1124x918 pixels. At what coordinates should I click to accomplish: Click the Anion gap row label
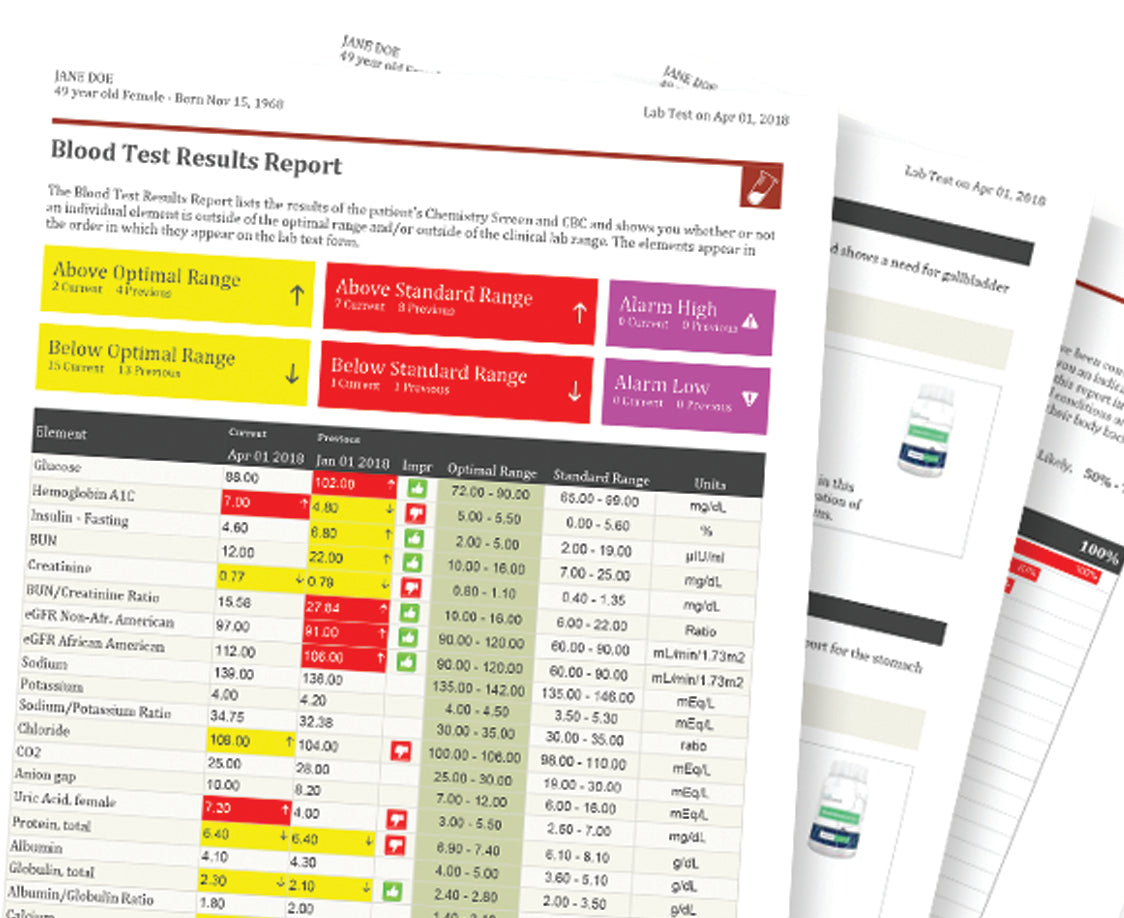coord(44,774)
